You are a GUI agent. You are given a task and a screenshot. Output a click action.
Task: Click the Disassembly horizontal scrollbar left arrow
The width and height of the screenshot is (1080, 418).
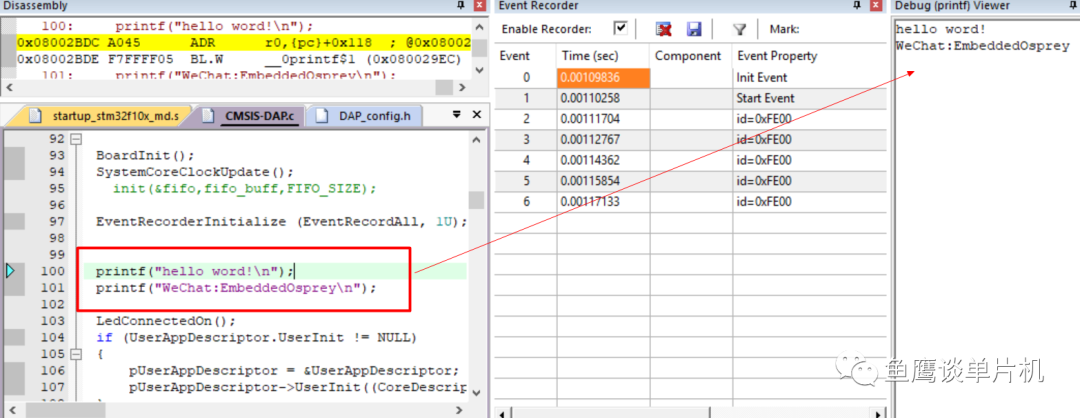8,87
